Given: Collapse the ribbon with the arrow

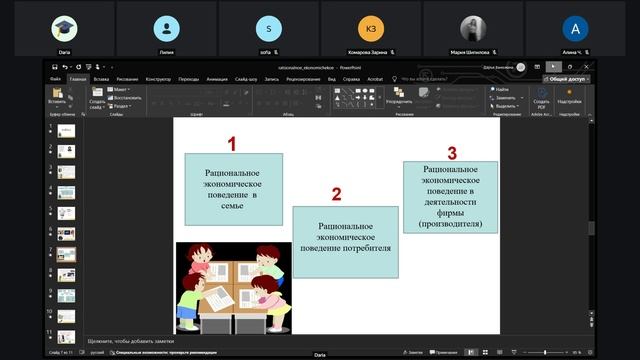Looking at the screenshot, I should pyautogui.click(x=590, y=115).
